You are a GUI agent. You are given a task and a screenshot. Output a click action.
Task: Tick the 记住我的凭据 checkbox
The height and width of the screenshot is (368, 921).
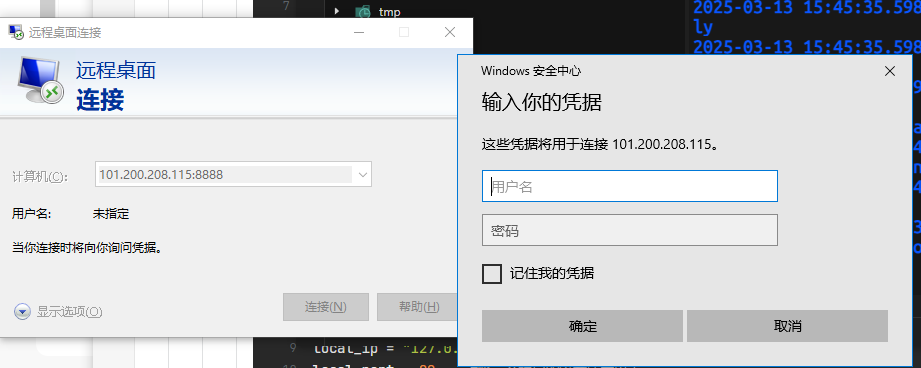492,274
